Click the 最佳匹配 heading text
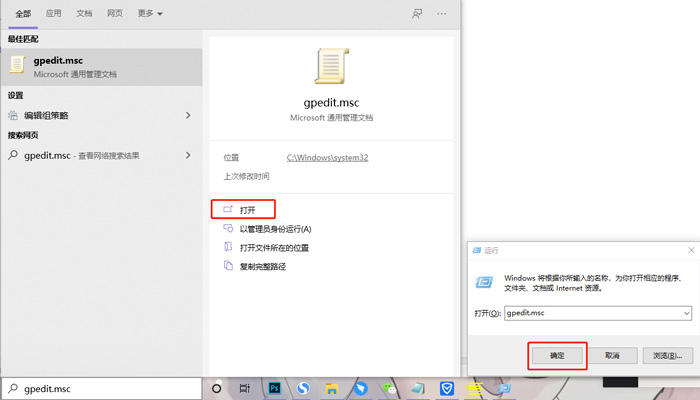700x400 pixels. [x=23, y=39]
